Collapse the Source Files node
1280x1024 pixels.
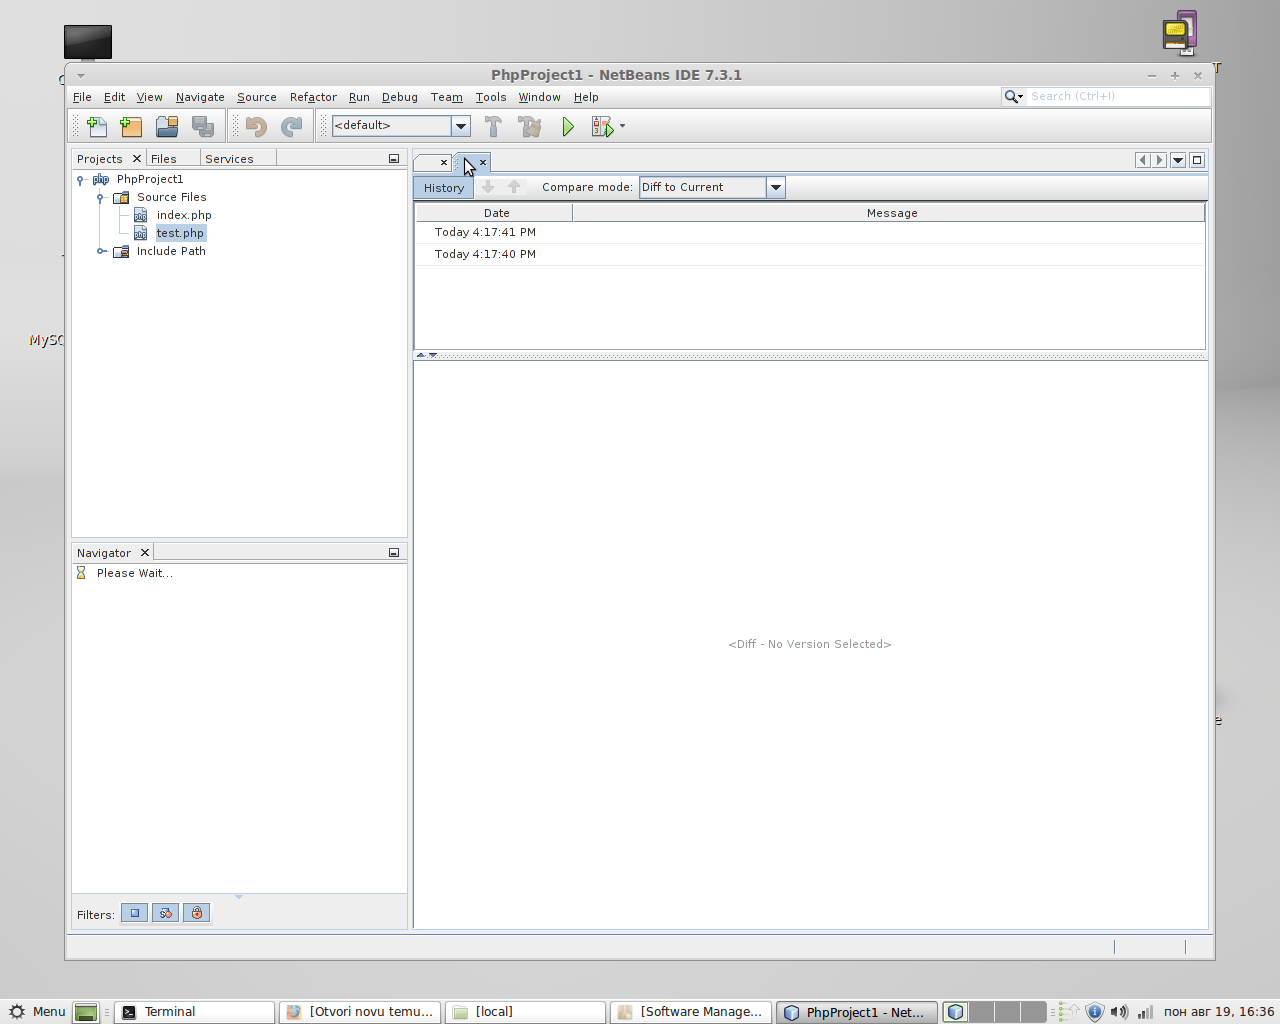pos(100,198)
